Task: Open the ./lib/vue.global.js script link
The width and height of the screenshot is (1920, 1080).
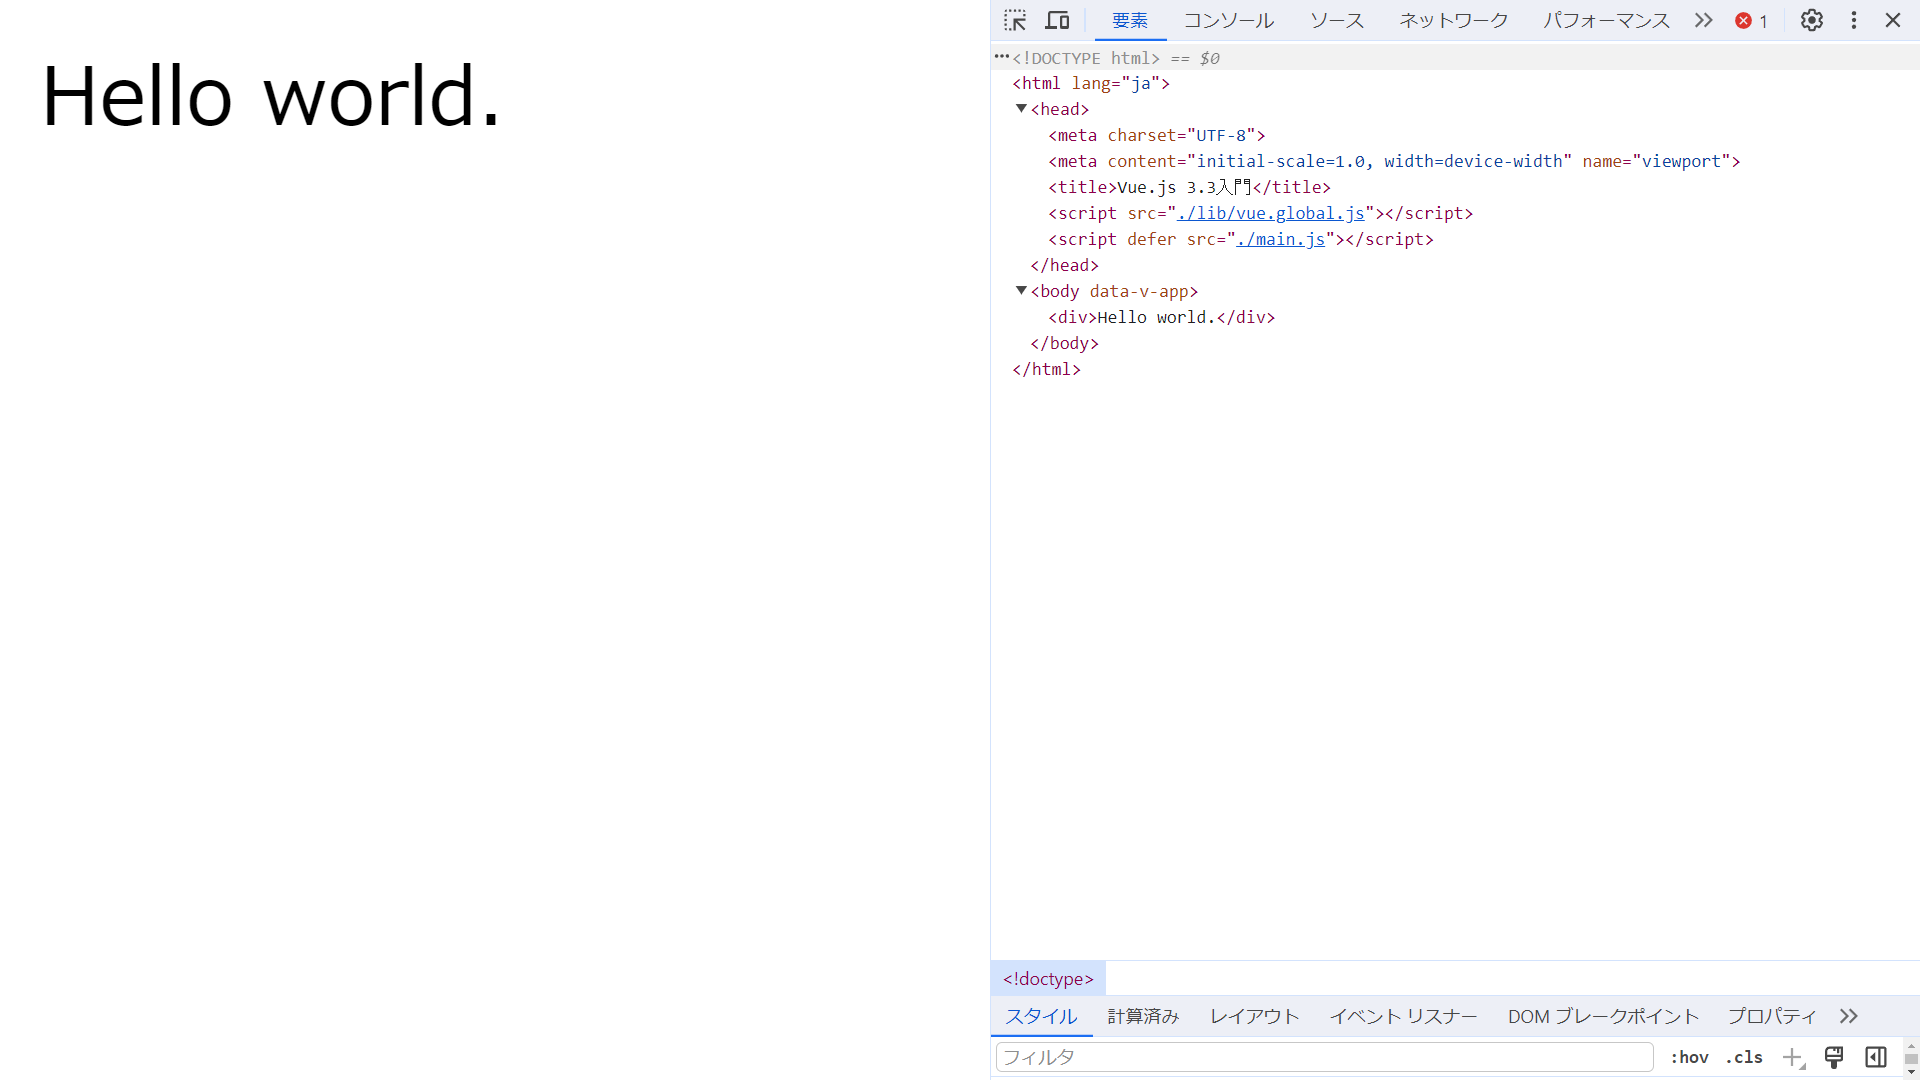Action: point(1270,213)
